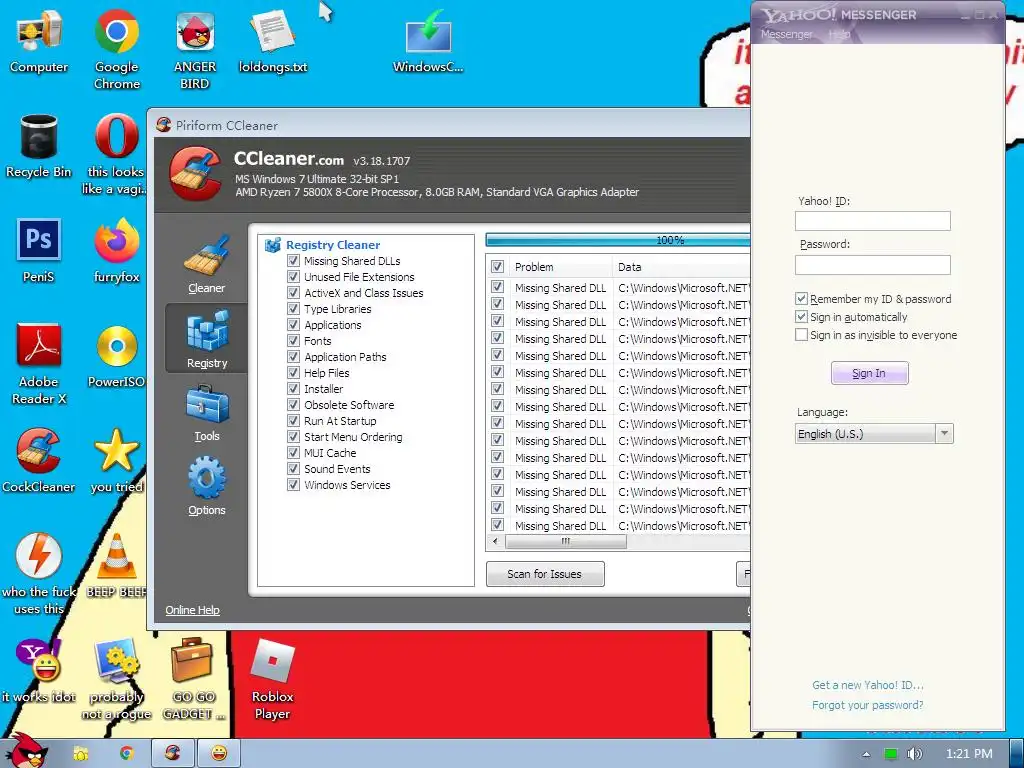Viewport: 1024px width, 768px height.
Task: Select the WindowsC... desktop shortcut
Action: pyautogui.click(x=428, y=40)
